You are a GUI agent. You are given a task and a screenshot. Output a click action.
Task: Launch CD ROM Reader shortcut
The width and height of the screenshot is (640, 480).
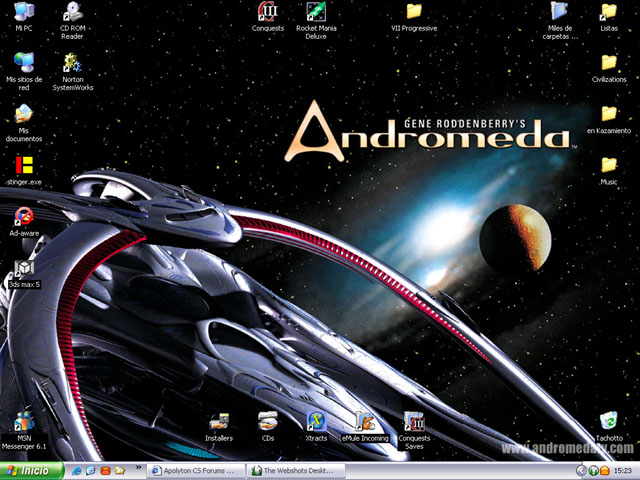[x=72, y=13]
